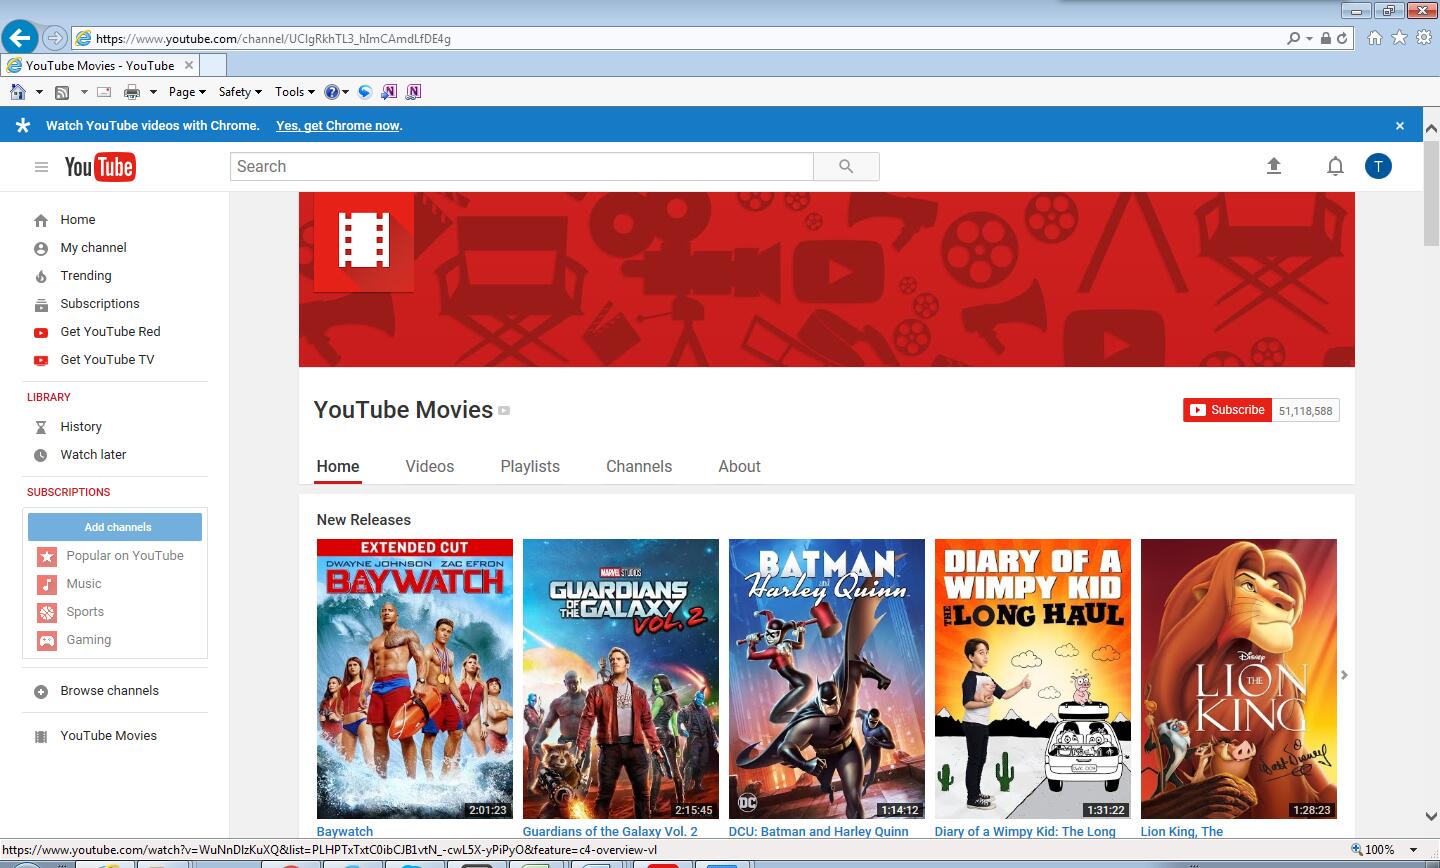Image resolution: width=1440 pixels, height=868 pixels.
Task: Click the Add channels button
Action: pos(117,527)
